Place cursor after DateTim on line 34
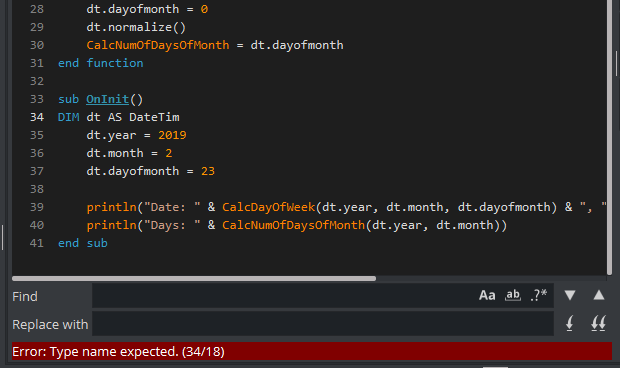 [x=180, y=117]
